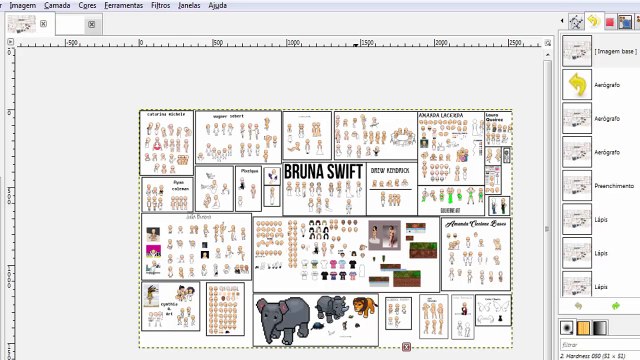The image size is (640, 360).
Task: Open the ruler corner image menu button
Action: [10, 42]
